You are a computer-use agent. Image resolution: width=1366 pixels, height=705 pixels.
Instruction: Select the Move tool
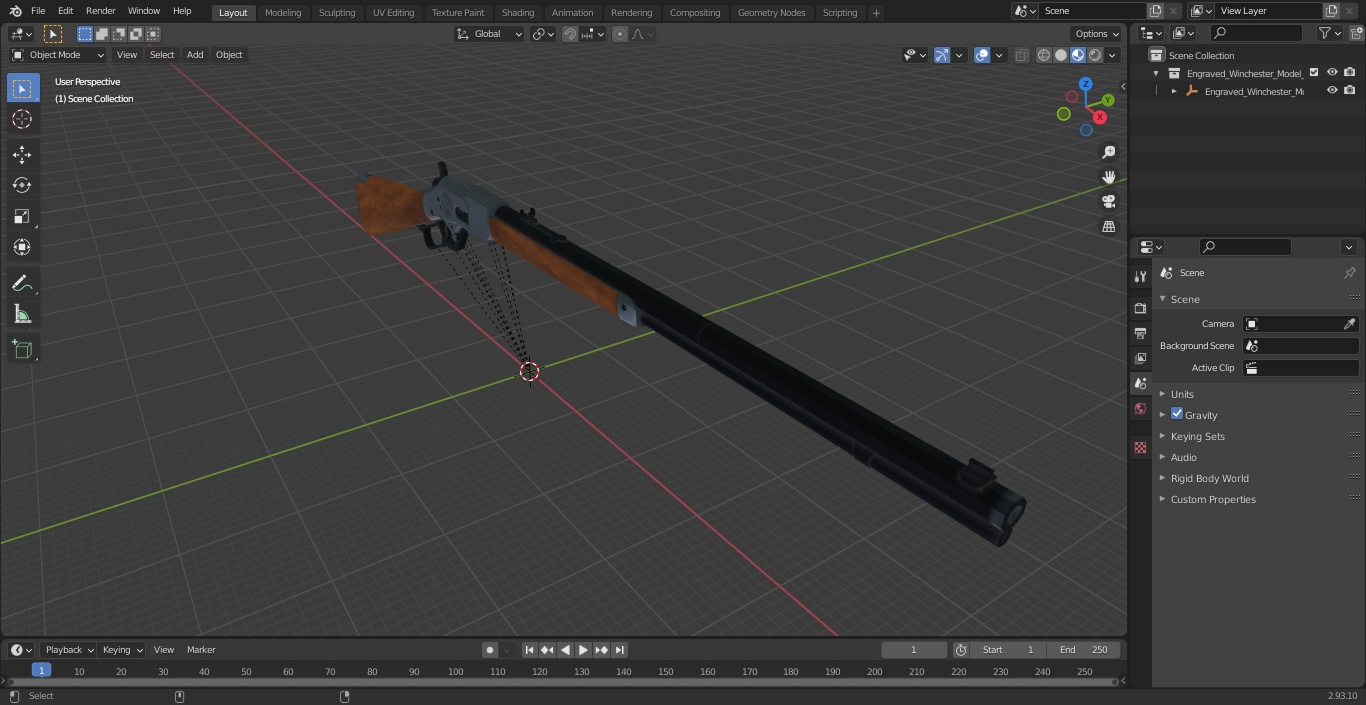(x=22, y=154)
